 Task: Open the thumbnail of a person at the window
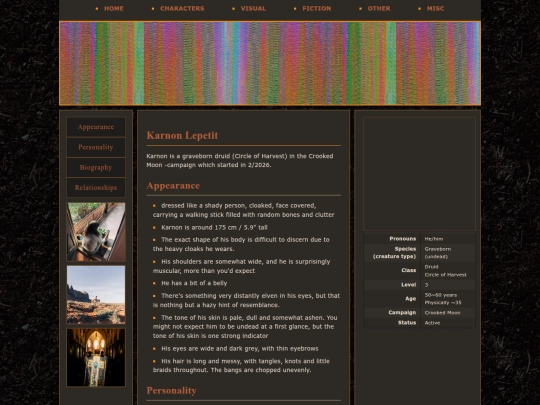point(96,232)
